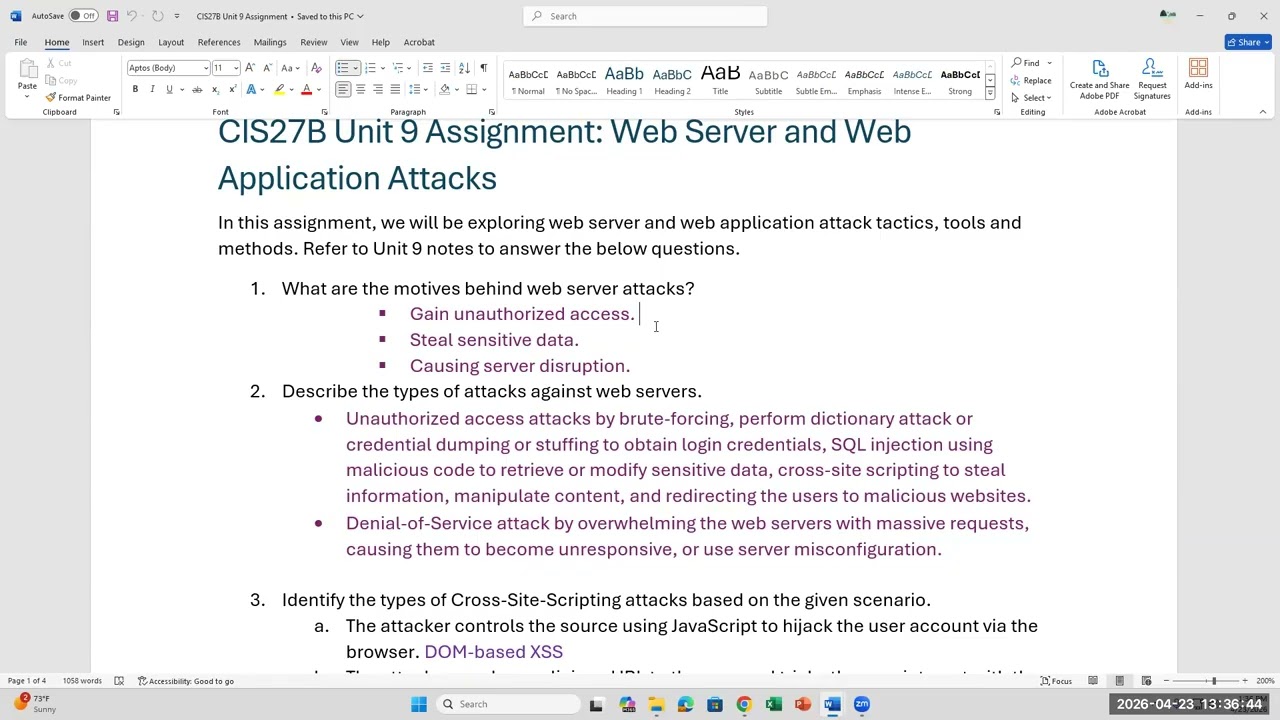Apply the Heading 1 style
Viewport: 1280px width, 720px height.
pos(624,79)
